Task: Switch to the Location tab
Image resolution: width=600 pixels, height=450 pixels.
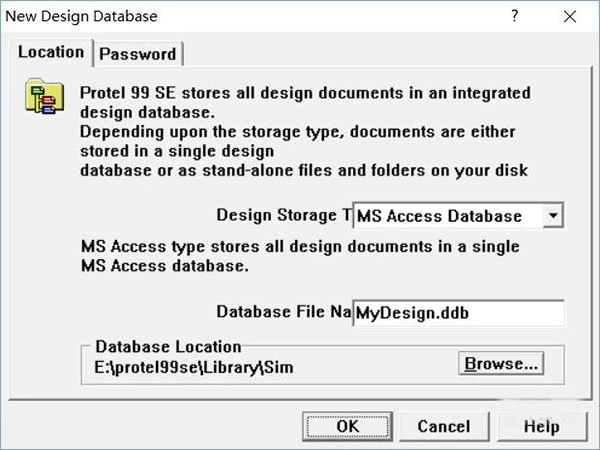Action: pos(51,52)
